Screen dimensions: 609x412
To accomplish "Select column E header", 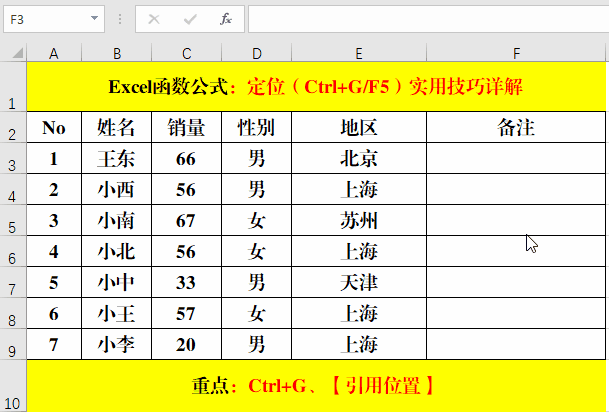I will (359, 53).
